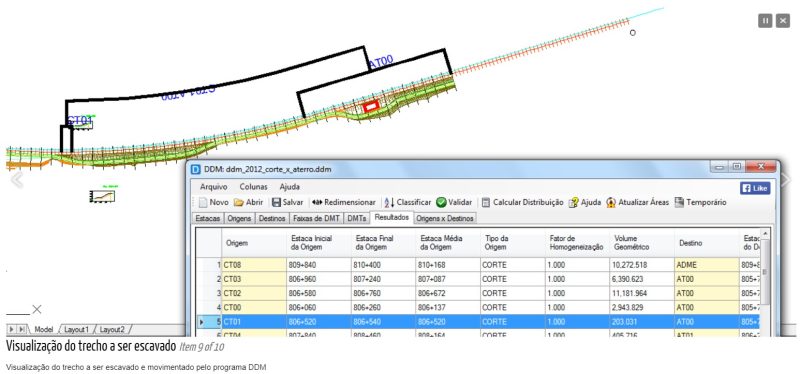Open the Colunas menu
Screen dimensions: 800x374
(x=253, y=187)
